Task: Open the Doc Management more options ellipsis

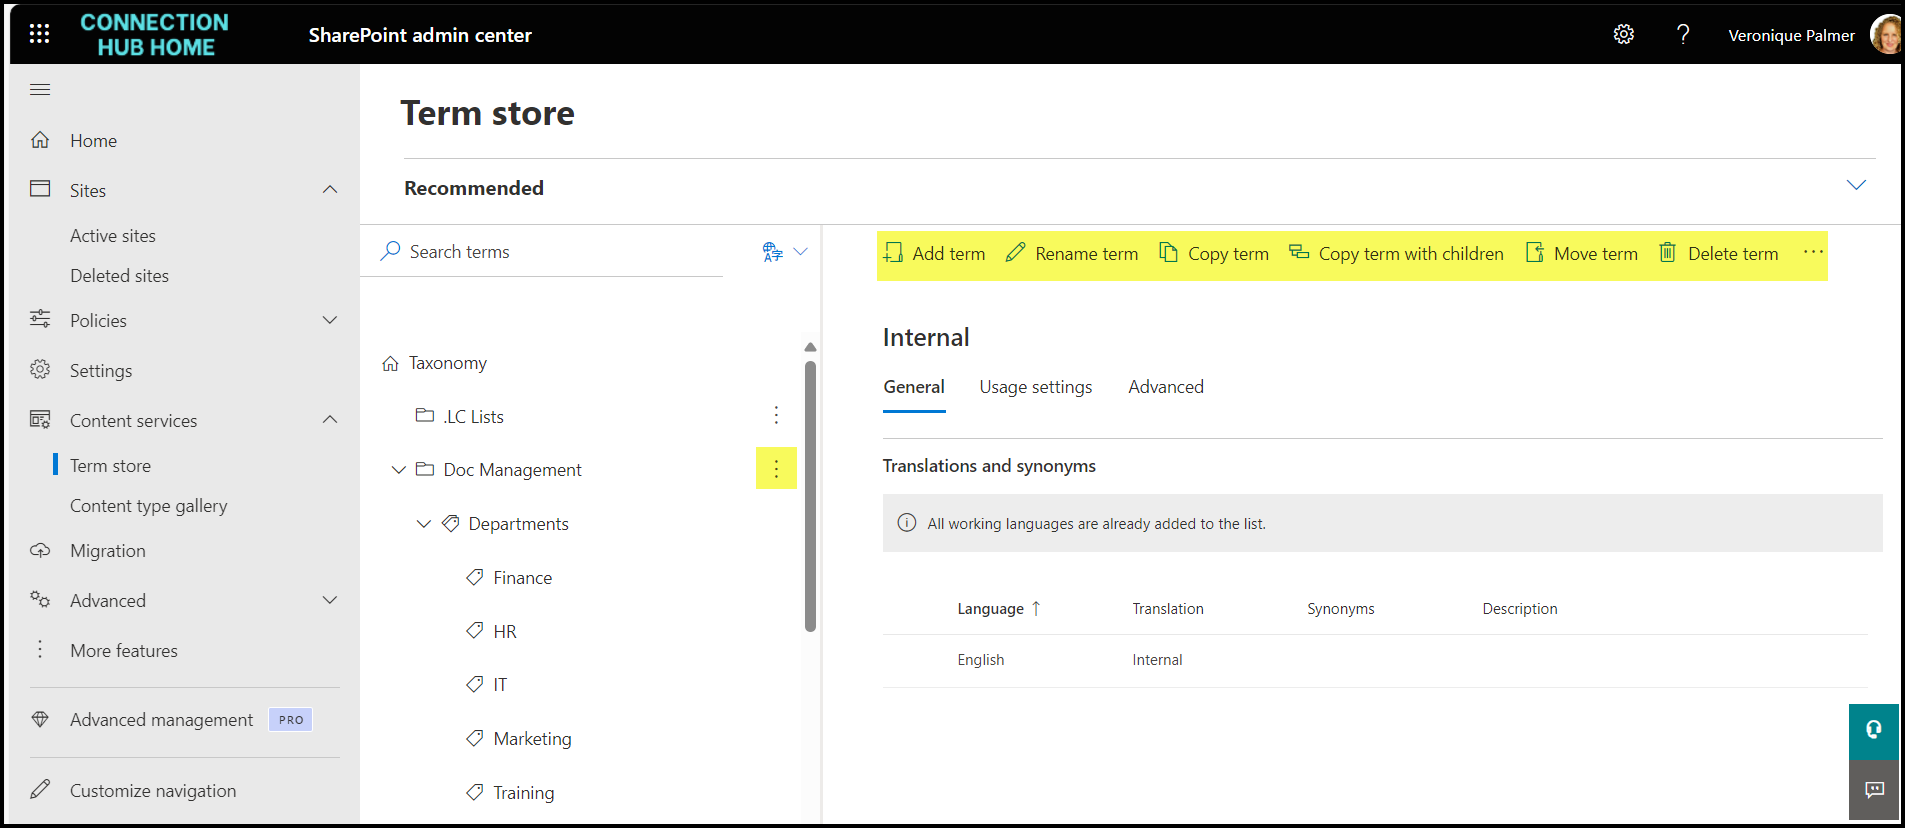Action: click(x=776, y=469)
